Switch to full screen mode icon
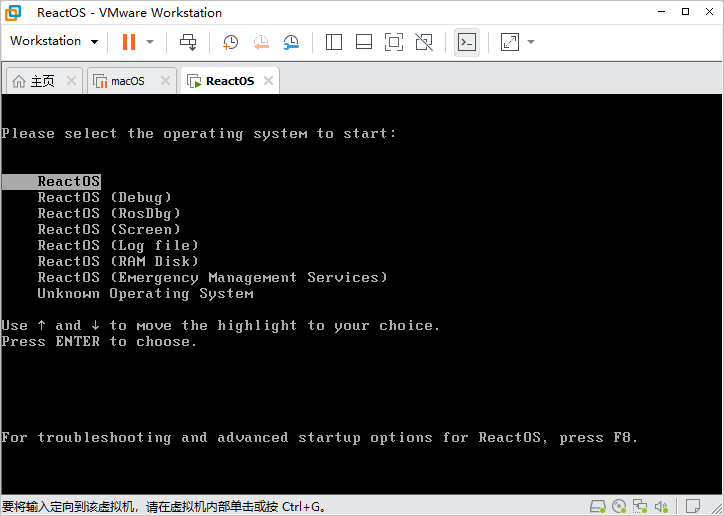The image size is (724, 516). tap(393, 42)
